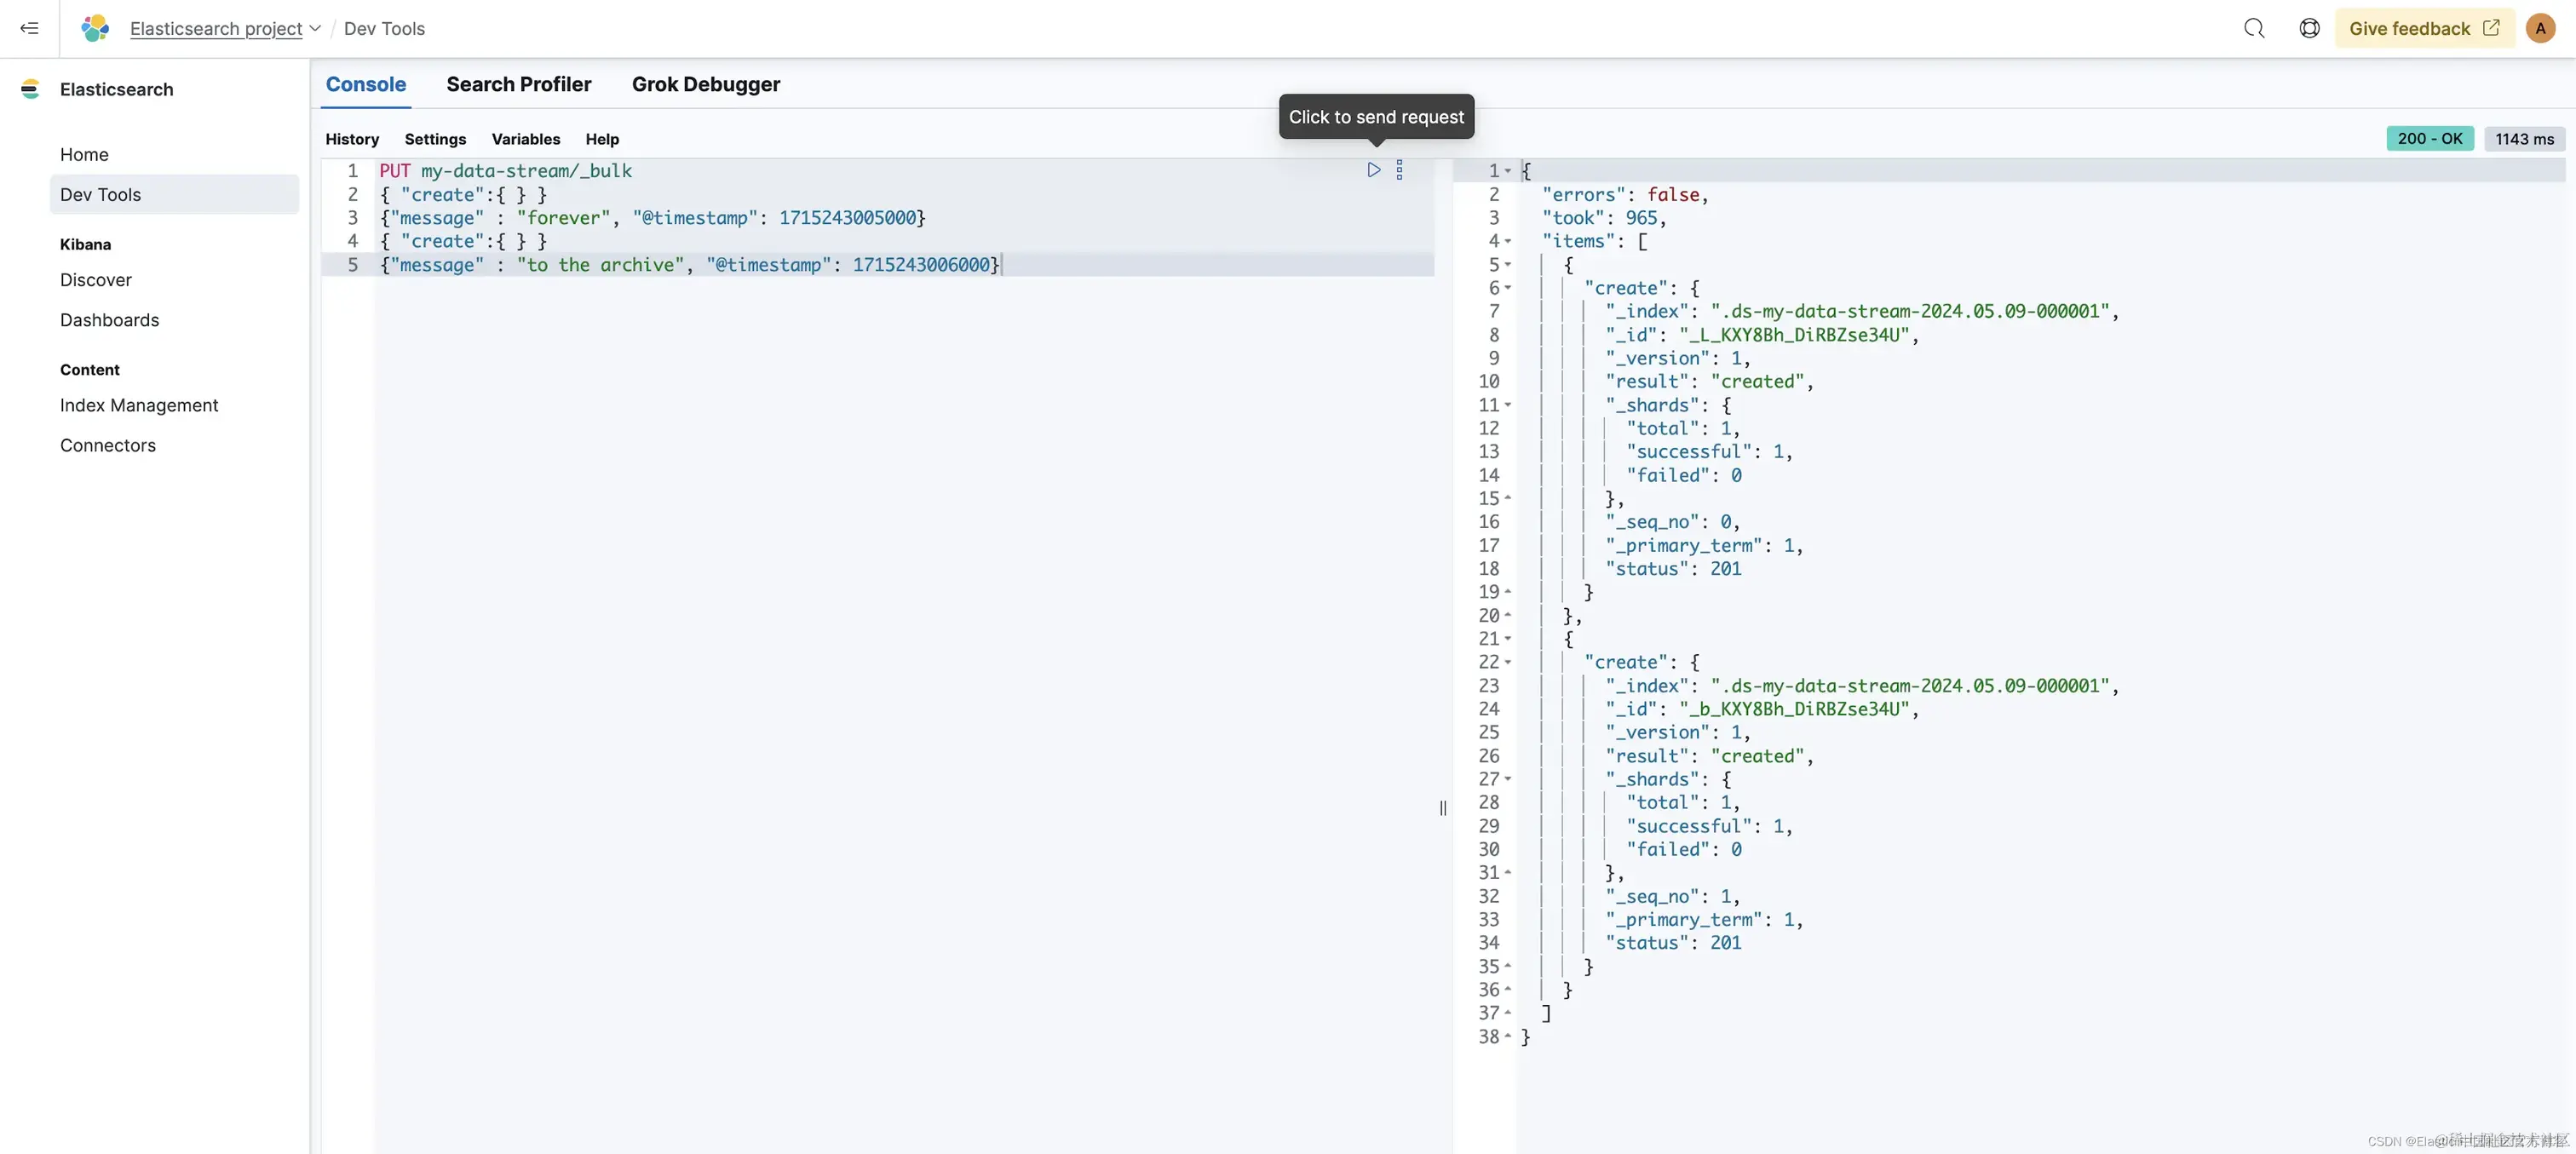This screenshot has width=2576, height=1154.
Task: Click the search magnifier icon
Action: 2254,28
